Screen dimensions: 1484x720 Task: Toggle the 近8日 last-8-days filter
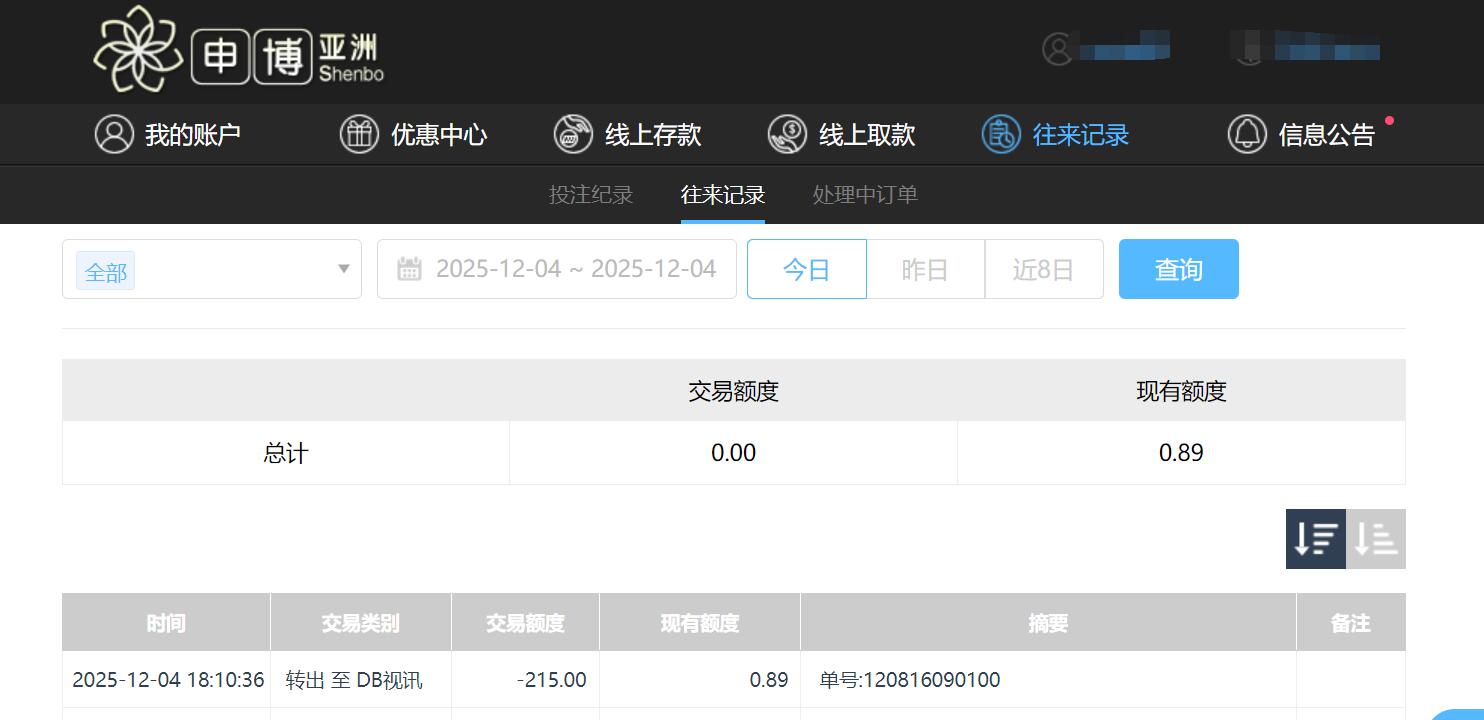(1043, 268)
